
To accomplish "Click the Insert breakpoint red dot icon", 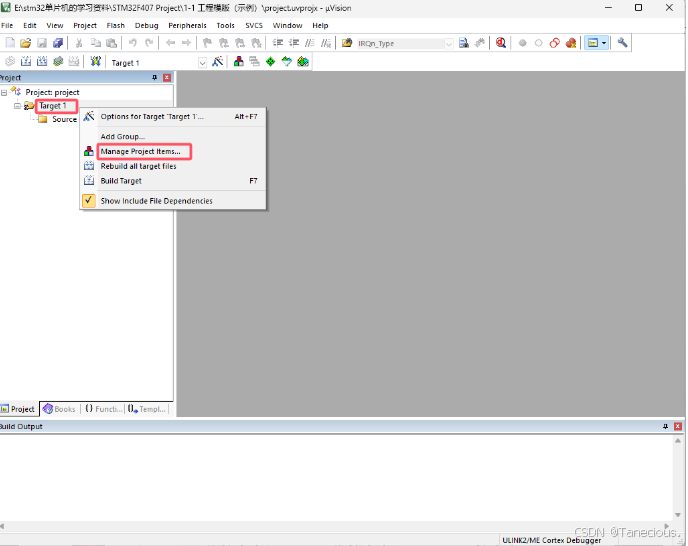I will [x=522, y=43].
